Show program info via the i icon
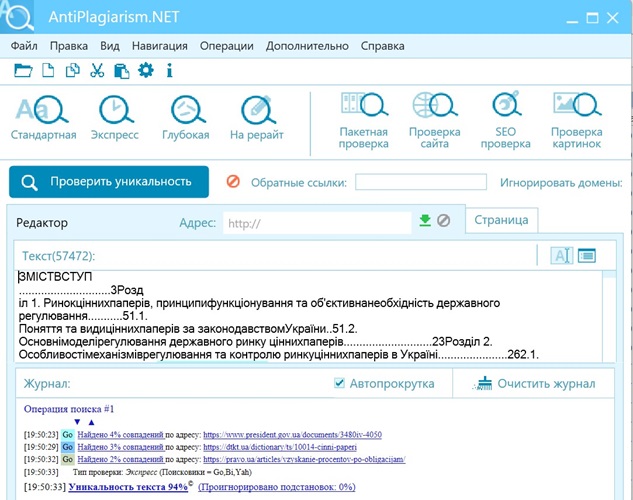 point(170,71)
